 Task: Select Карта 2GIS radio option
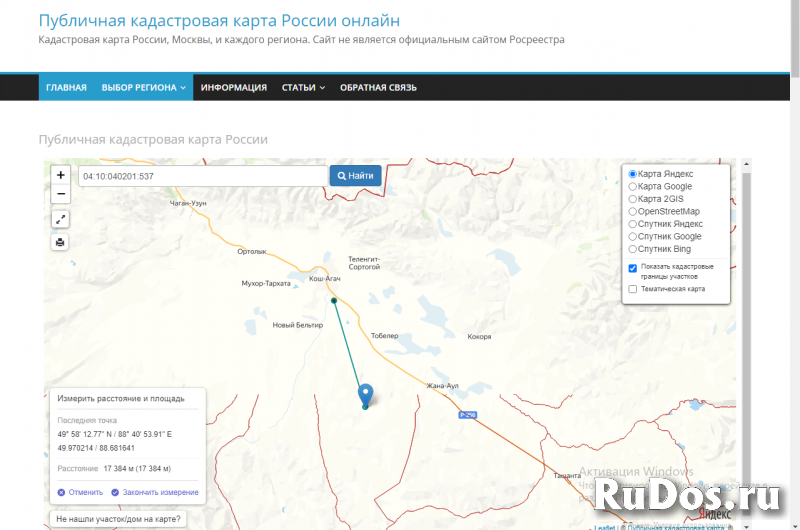coord(633,199)
